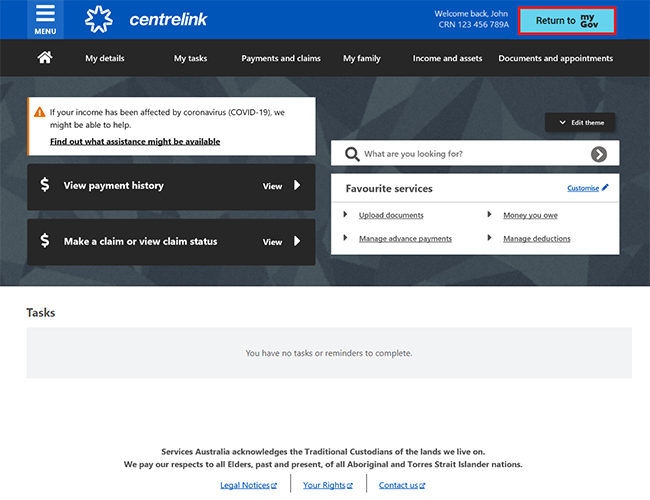Viewport: 650px width, 500px height.
Task: Click the Centrelink star logo
Action: point(99,19)
